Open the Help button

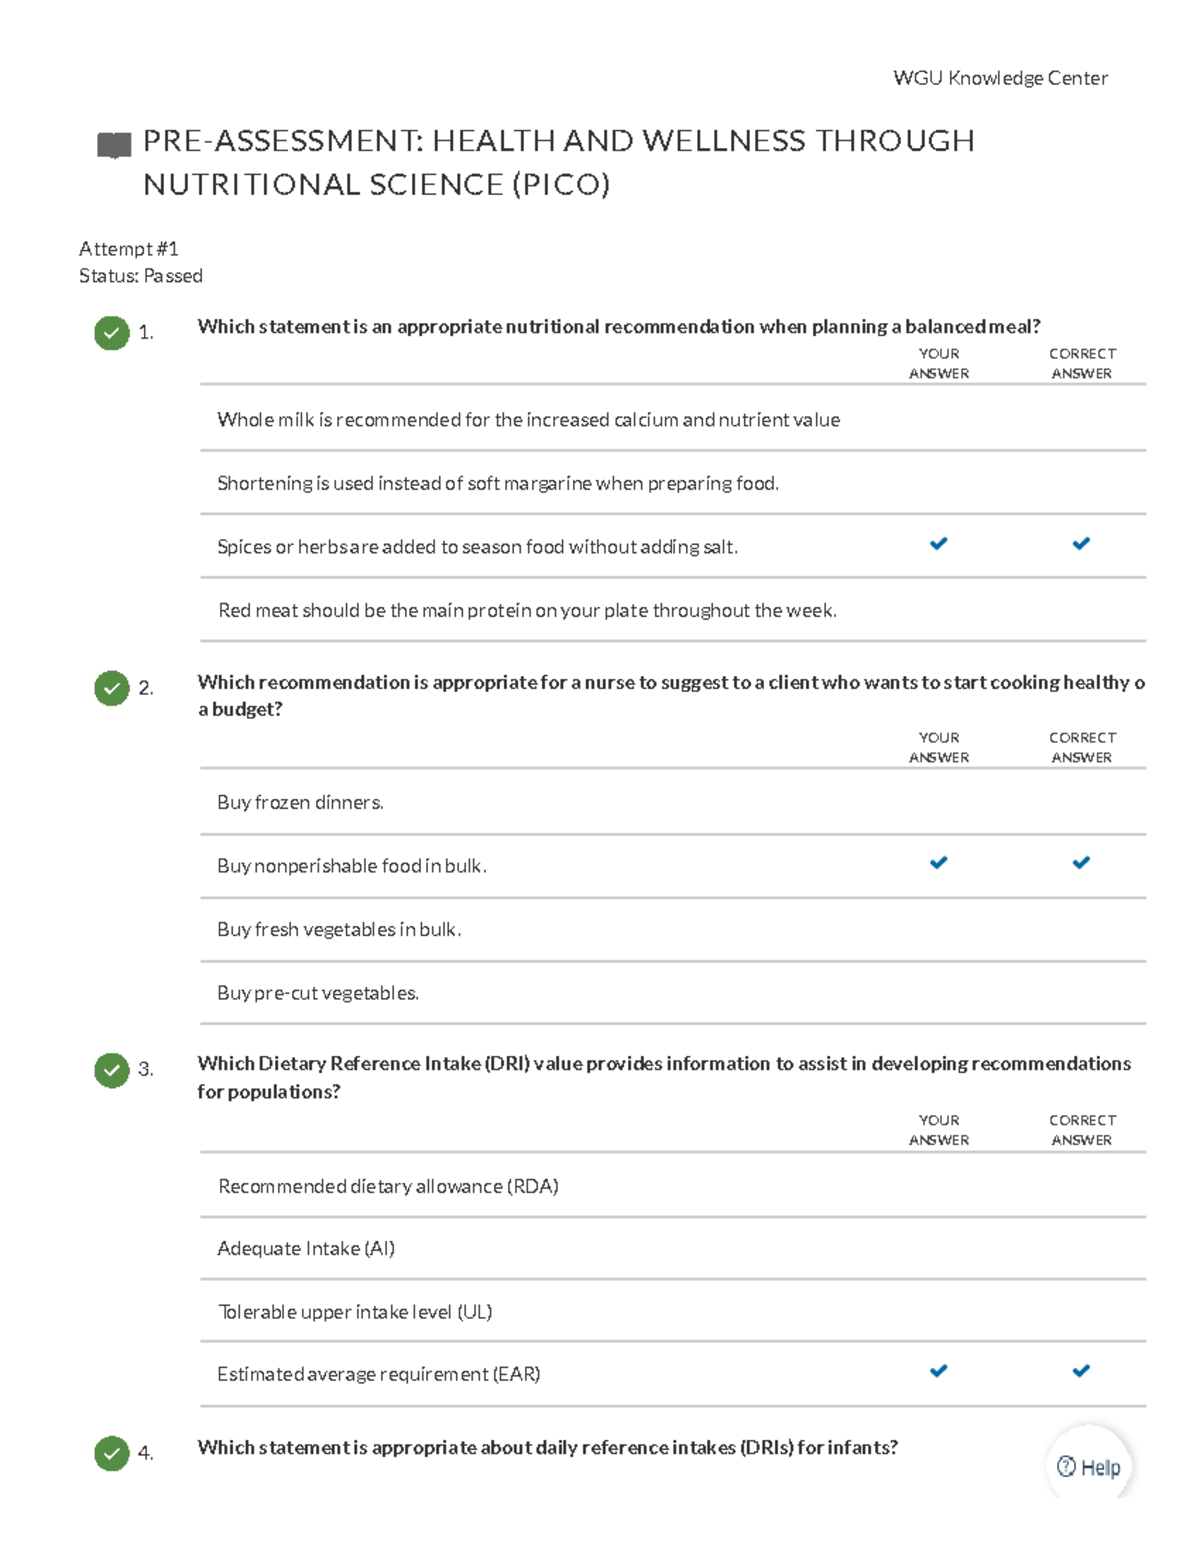tap(1089, 1467)
